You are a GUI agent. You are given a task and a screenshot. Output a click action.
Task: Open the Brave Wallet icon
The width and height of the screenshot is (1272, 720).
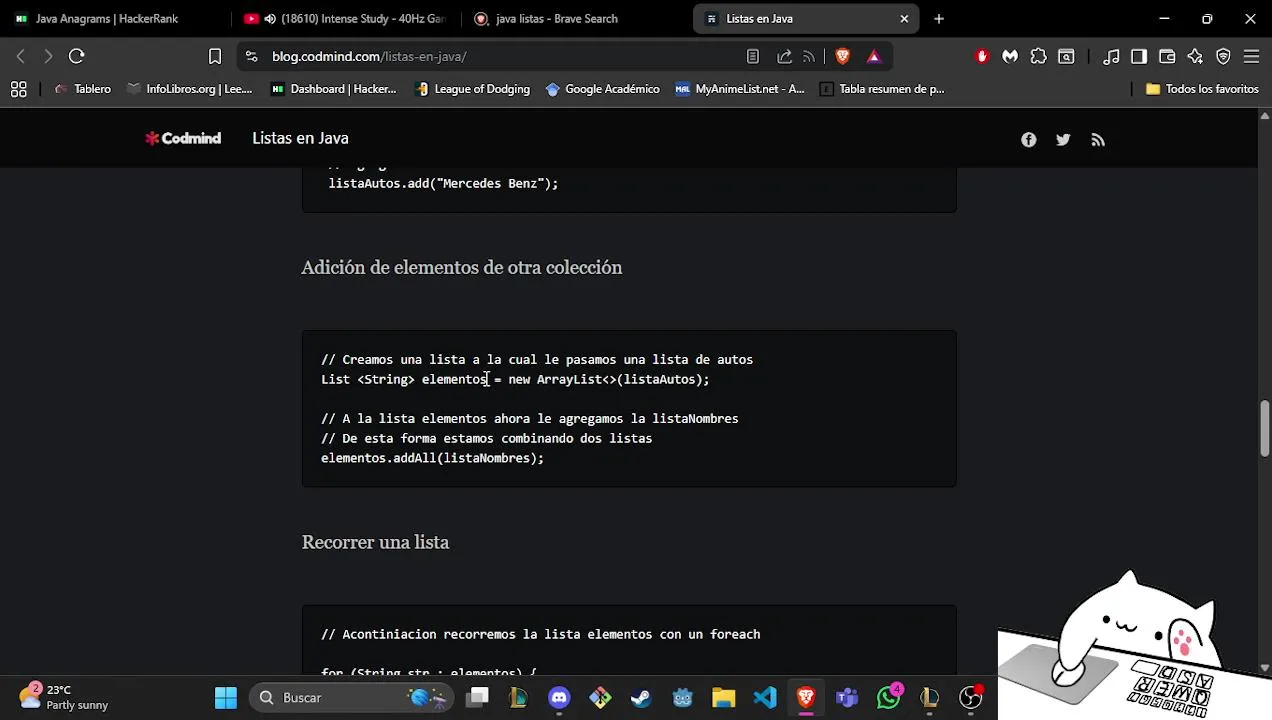(x=1167, y=56)
